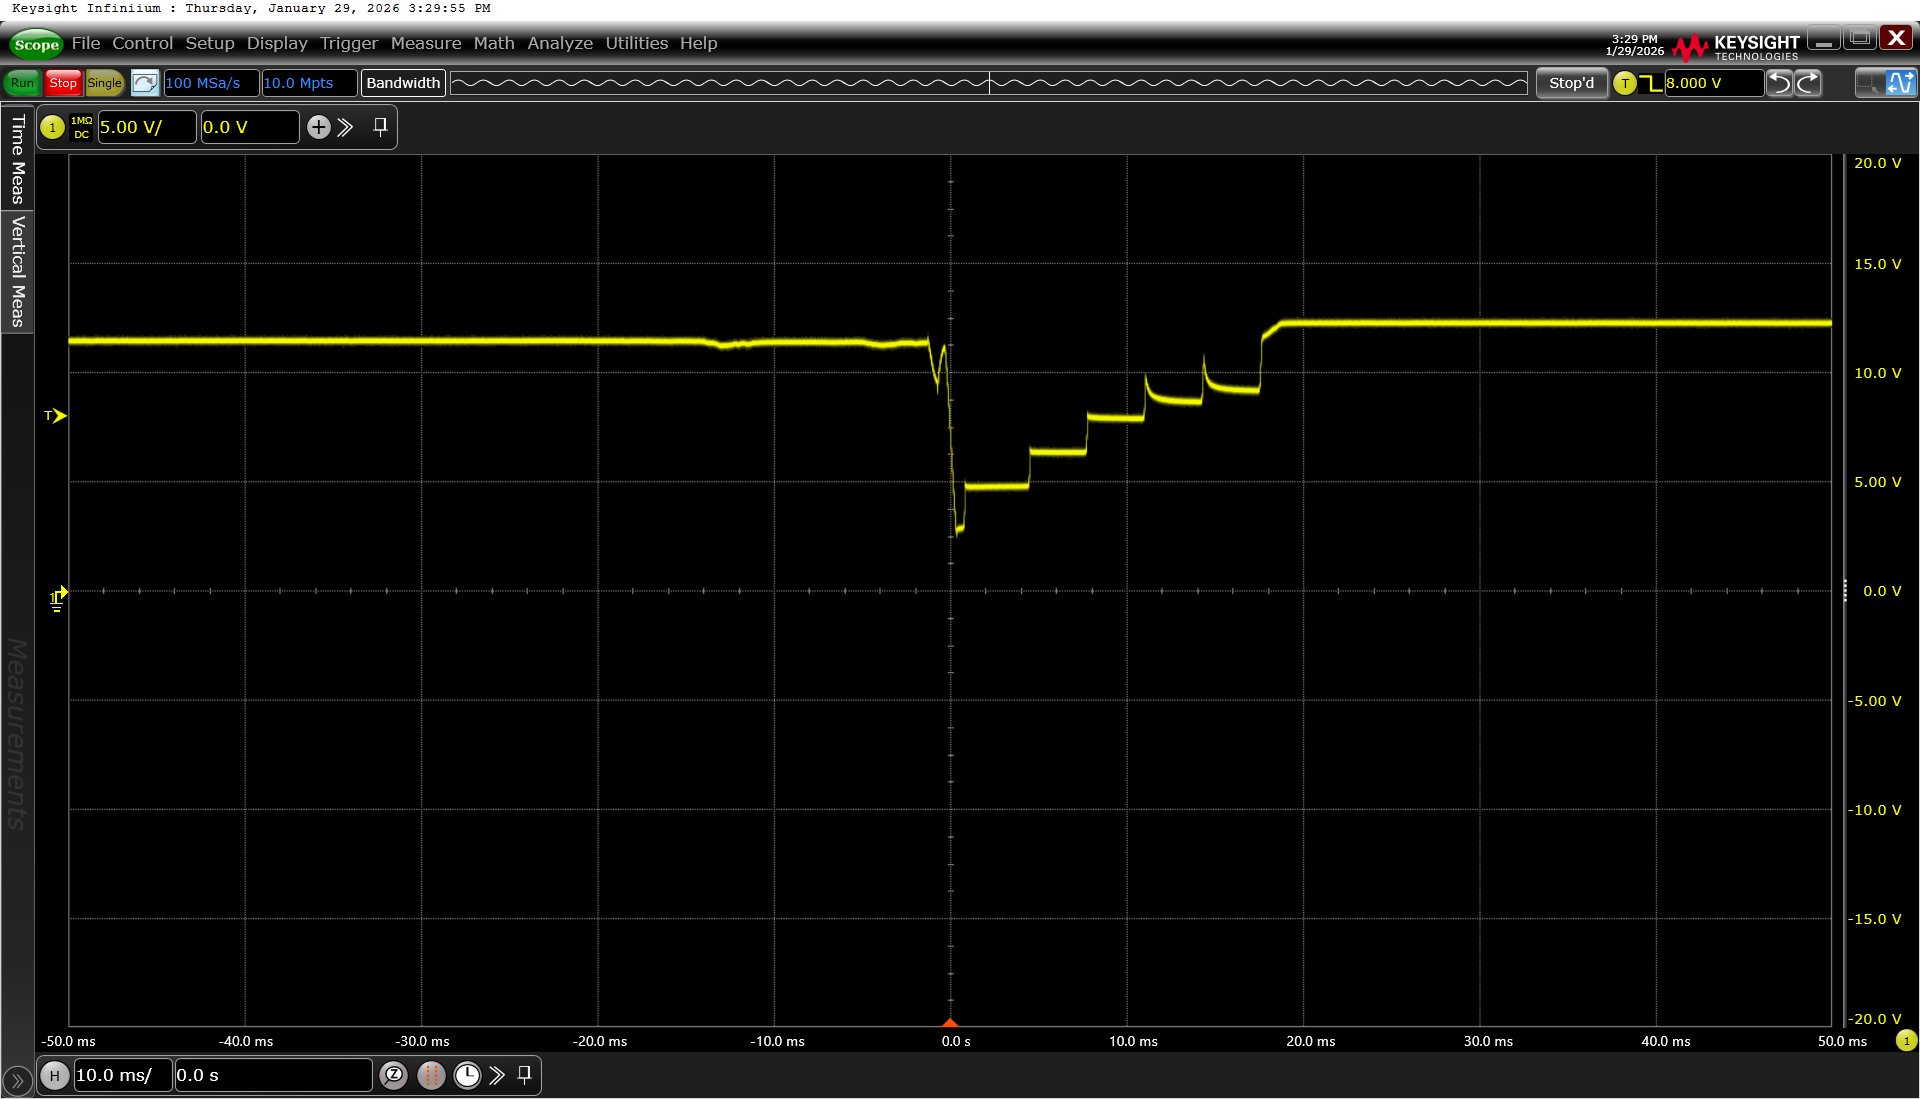Start acquisition with the Run button
Screen dimensions: 1920x1099
[x=22, y=83]
